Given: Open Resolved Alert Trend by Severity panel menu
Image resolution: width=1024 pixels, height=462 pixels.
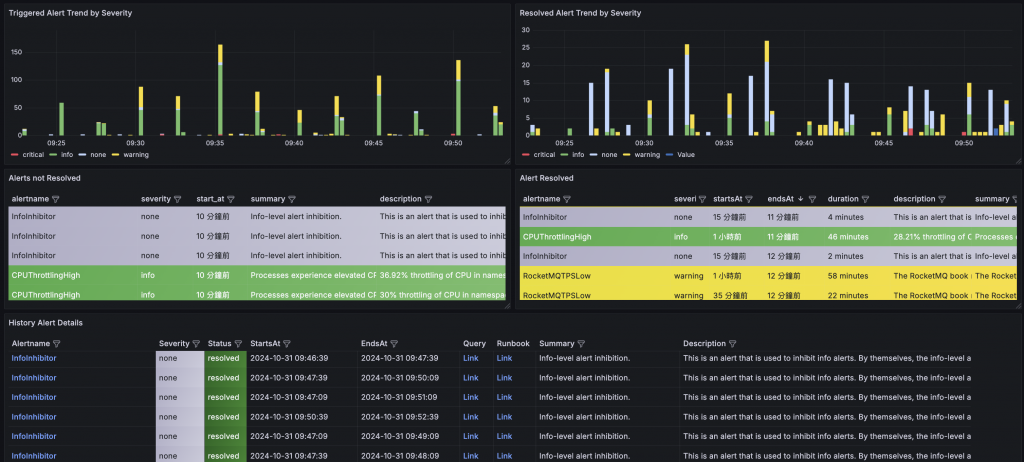Looking at the screenshot, I should click(580, 13).
